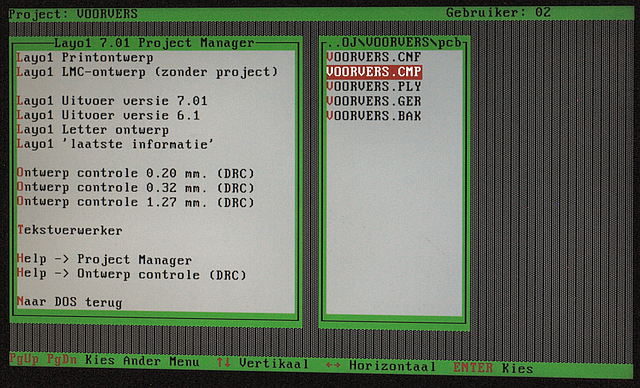This screenshot has height=388, width=640.
Task: Run Ontwerp controle 1.27 mm DRC
Action: [136, 202]
